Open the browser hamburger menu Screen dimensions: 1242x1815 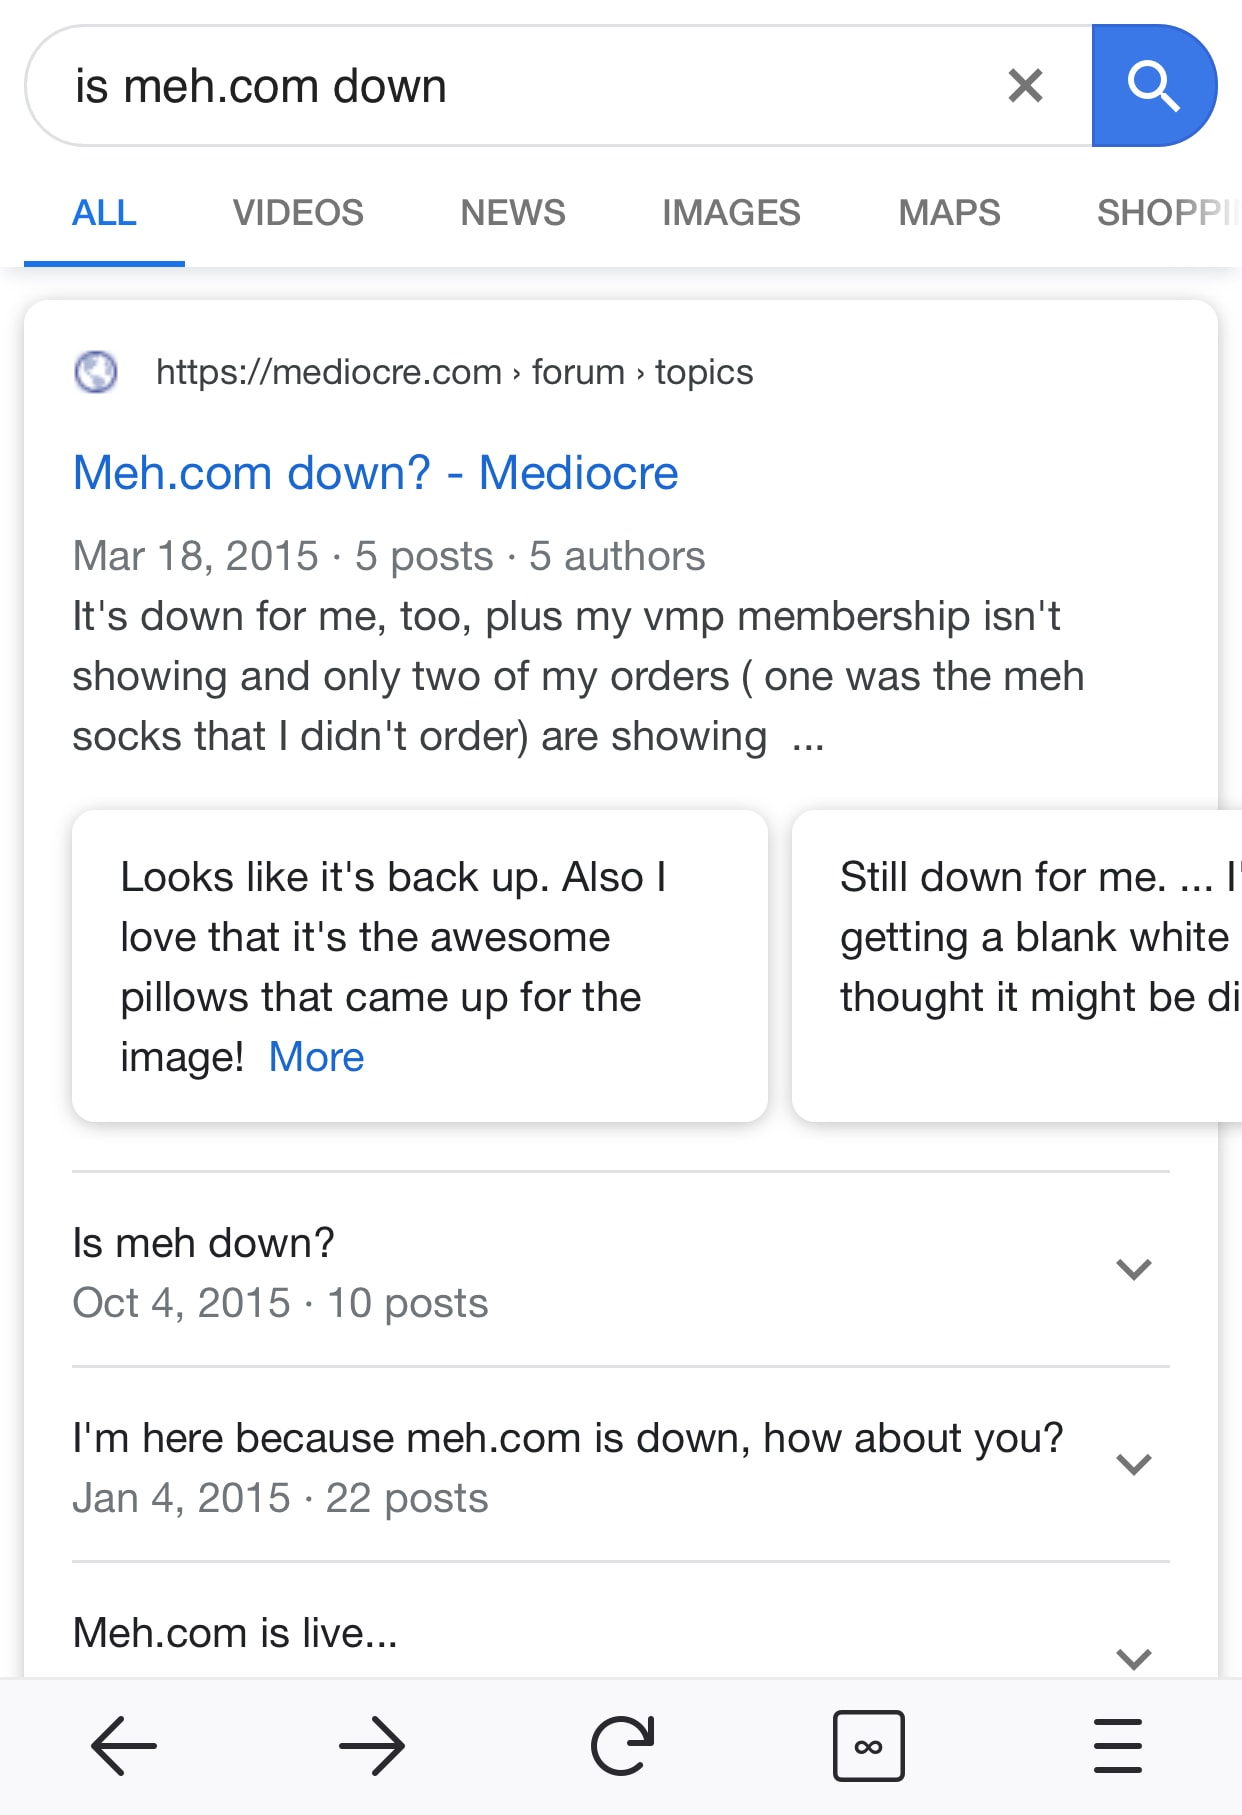point(1117,1746)
